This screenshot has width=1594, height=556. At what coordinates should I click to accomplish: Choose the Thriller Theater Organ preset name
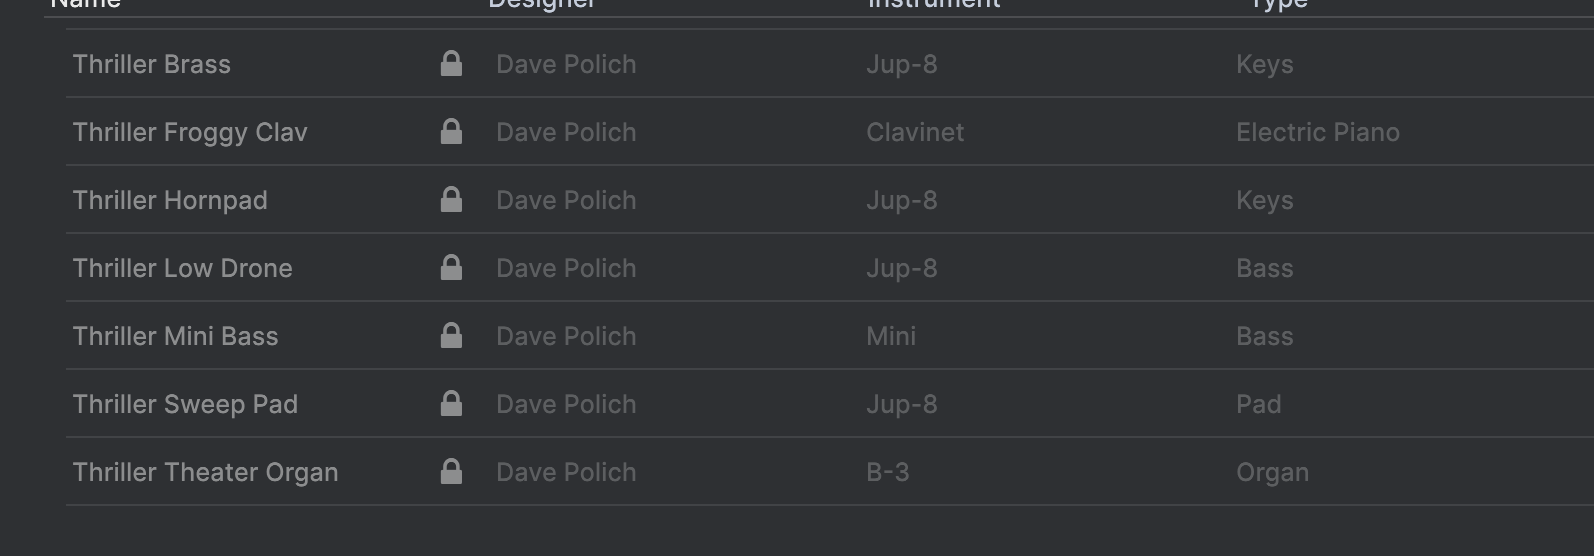pos(205,473)
